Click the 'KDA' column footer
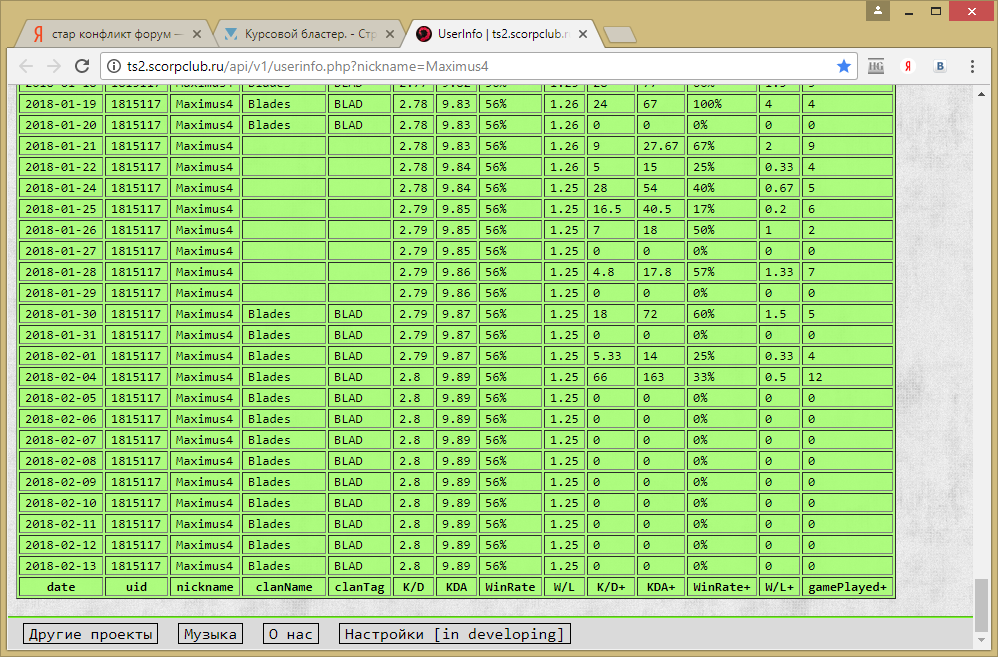 coord(456,587)
